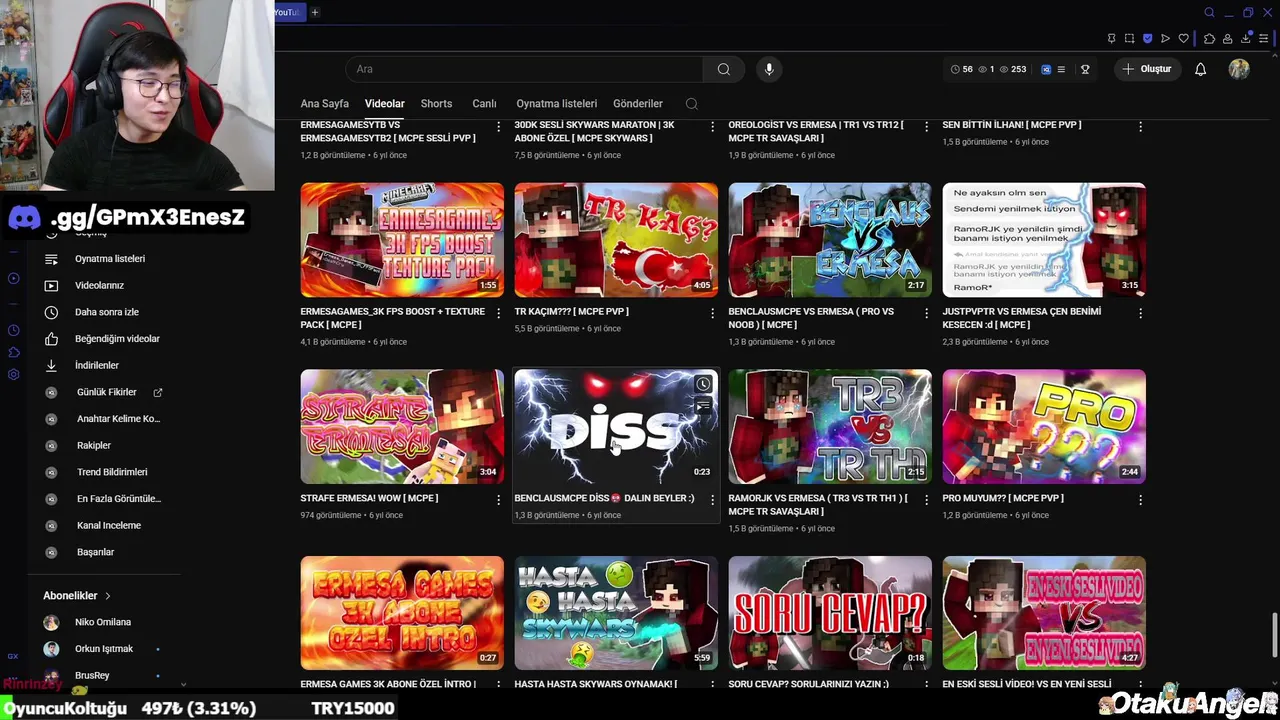The width and height of the screenshot is (1280, 720).
Task: Switch to Videolar channel tab
Action: click(384, 103)
